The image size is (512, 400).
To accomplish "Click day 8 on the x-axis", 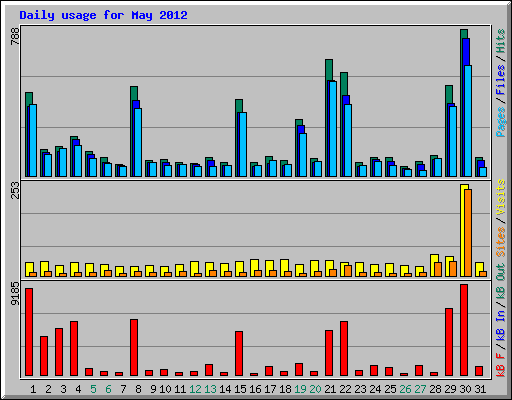I will [138, 389].
